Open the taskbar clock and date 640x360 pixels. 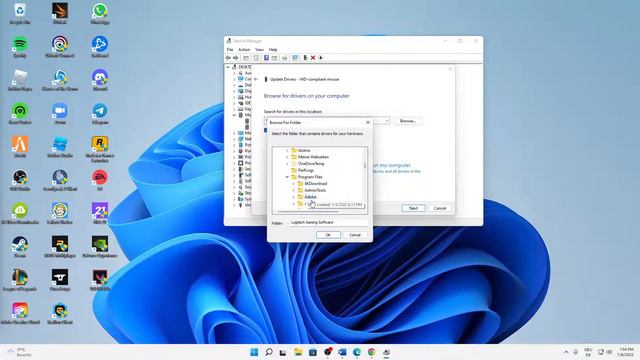point(626,352)
